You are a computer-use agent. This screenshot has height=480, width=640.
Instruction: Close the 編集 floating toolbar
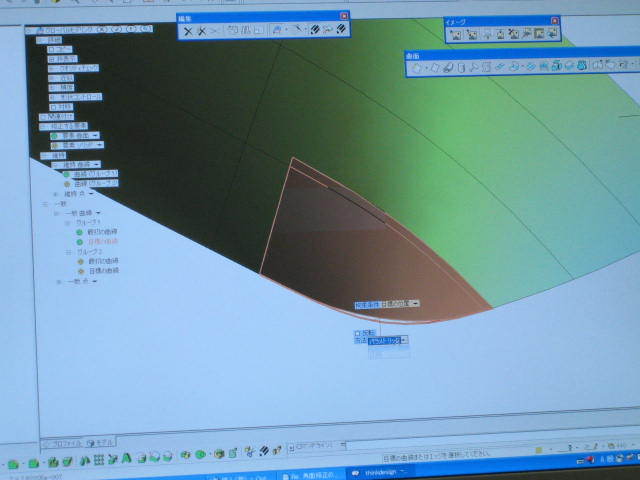pyautogui.click(x=344, y=16)
